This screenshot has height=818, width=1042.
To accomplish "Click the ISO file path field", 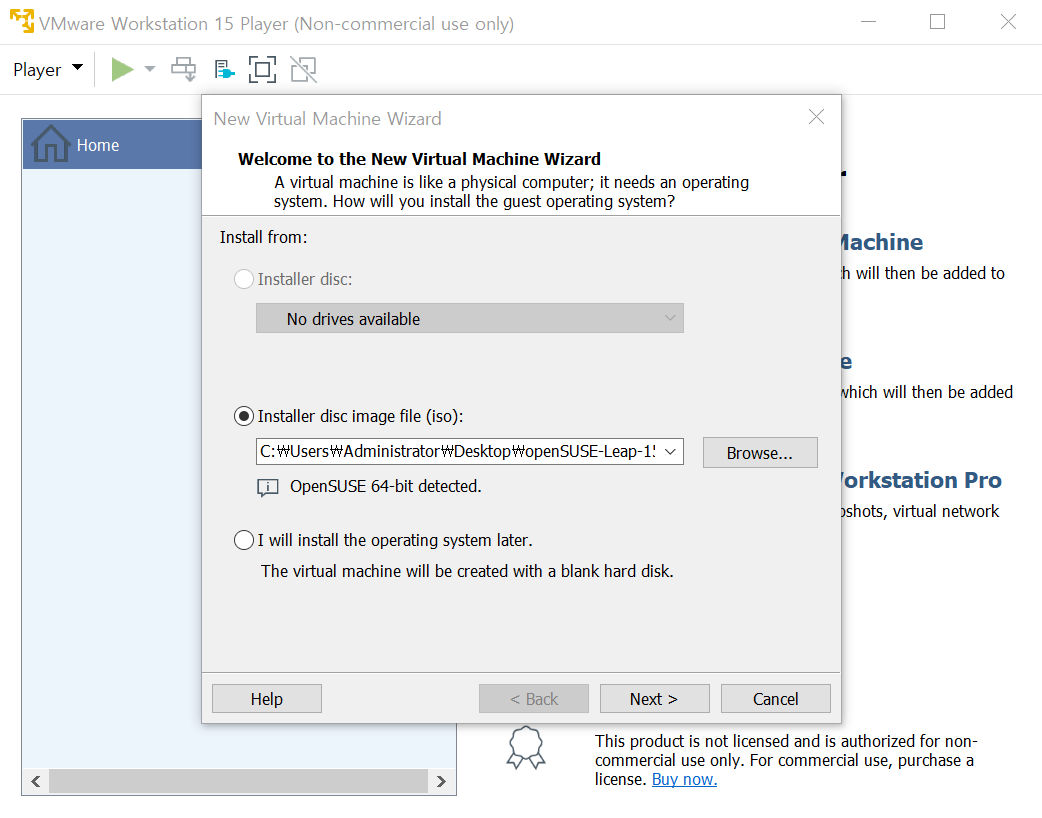I will click(457, 452).
